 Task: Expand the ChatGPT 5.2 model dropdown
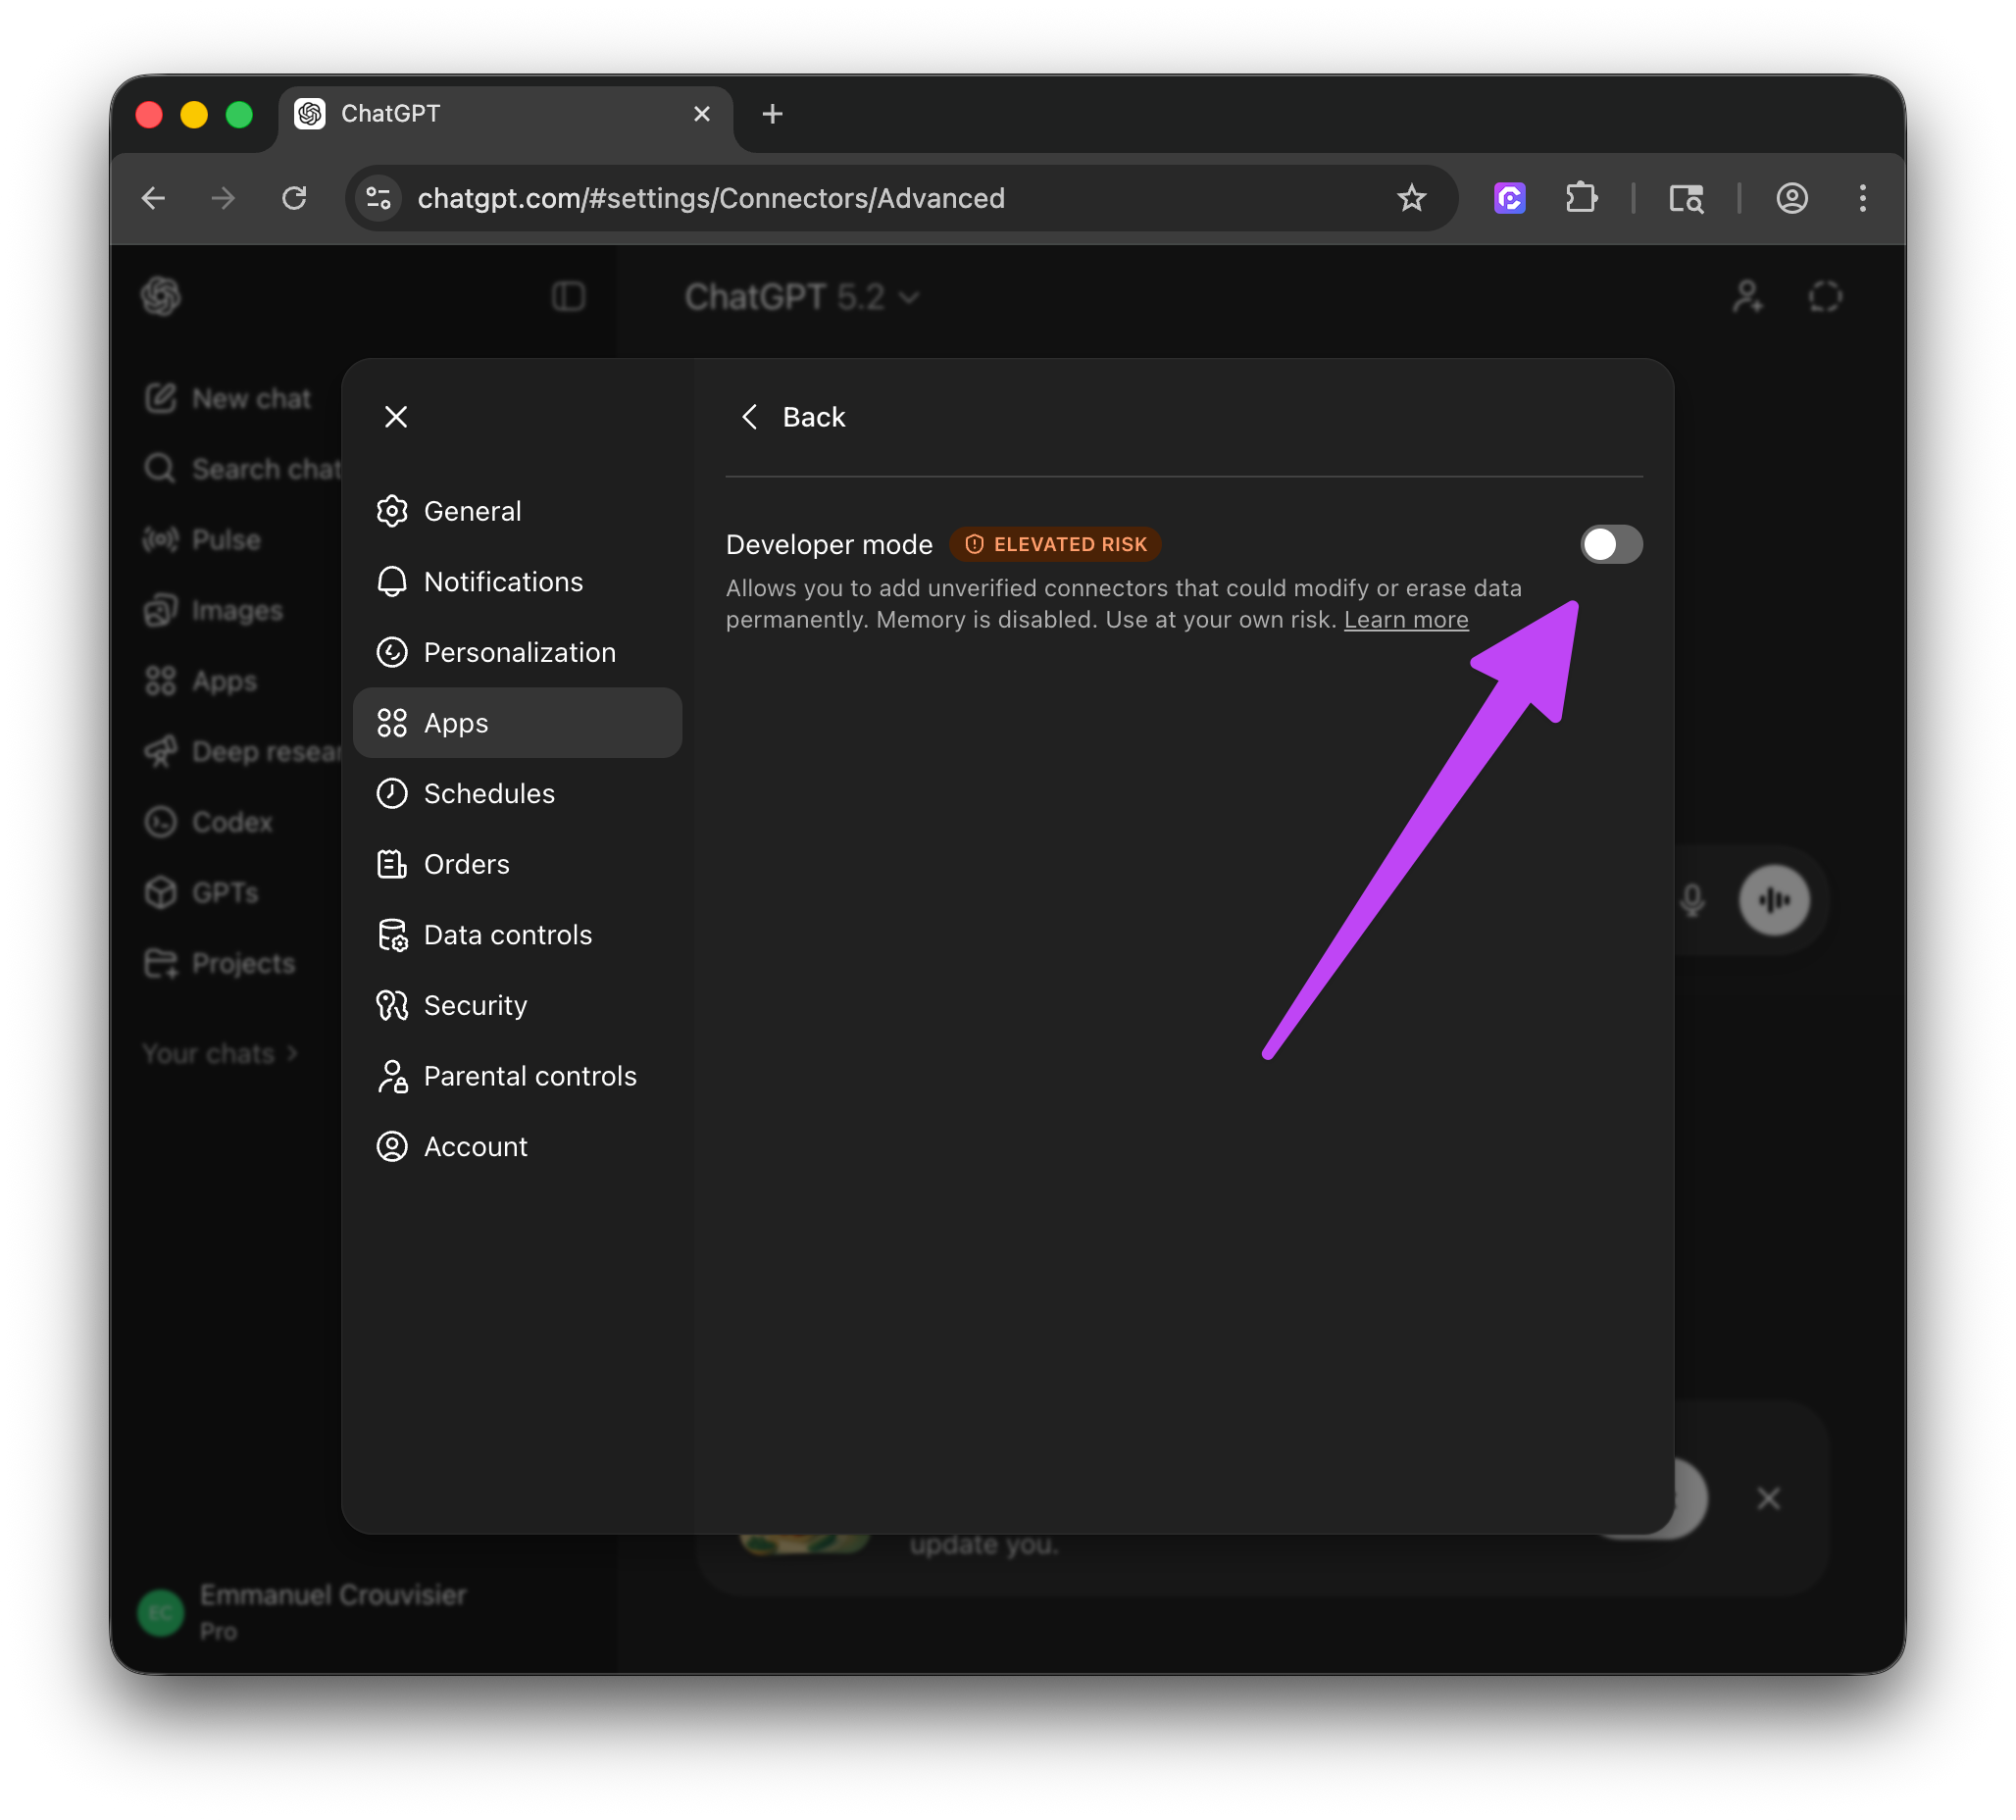click(x=801, y=297)
